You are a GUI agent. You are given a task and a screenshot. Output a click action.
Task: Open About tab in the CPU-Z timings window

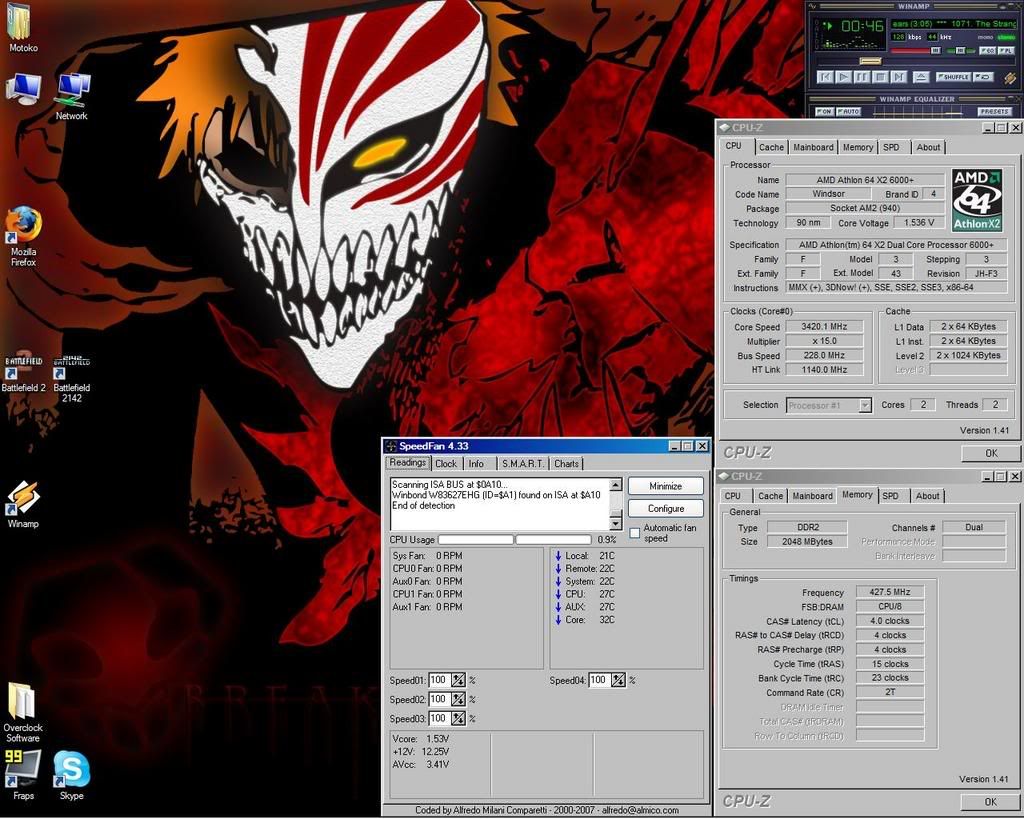tap(927, 496)
